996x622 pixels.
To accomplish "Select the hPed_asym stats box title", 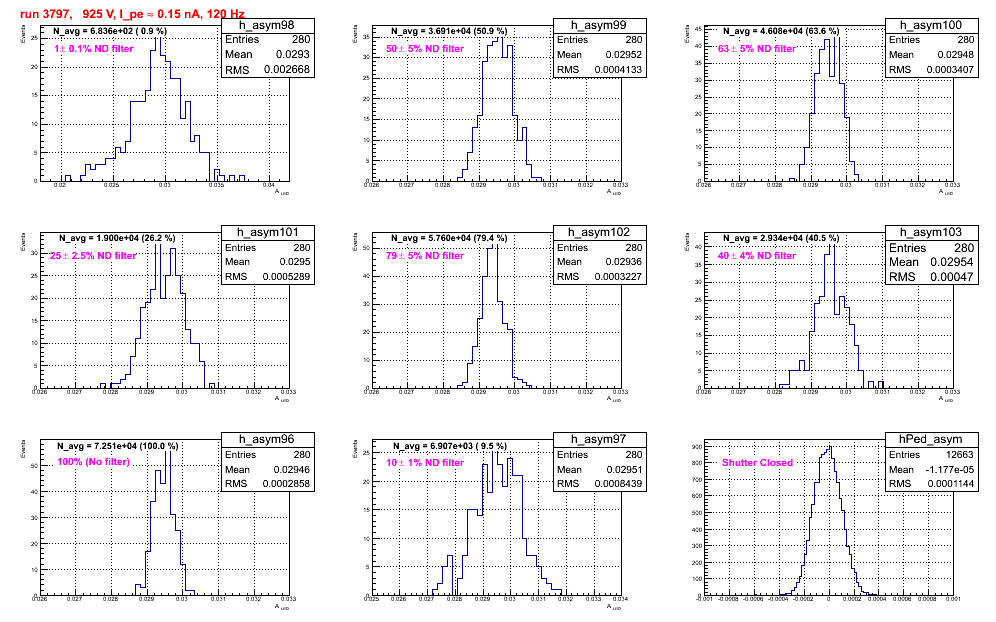I will point(931,440).
